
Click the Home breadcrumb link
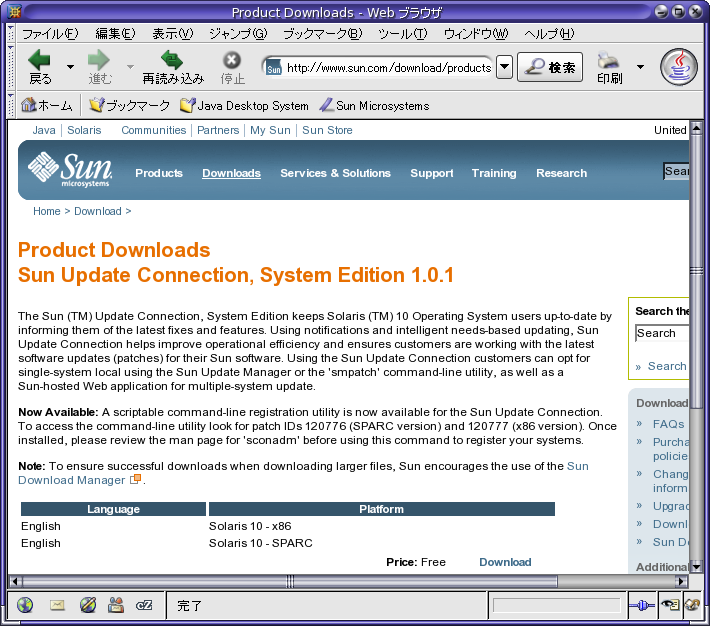[x=47, y=211]
